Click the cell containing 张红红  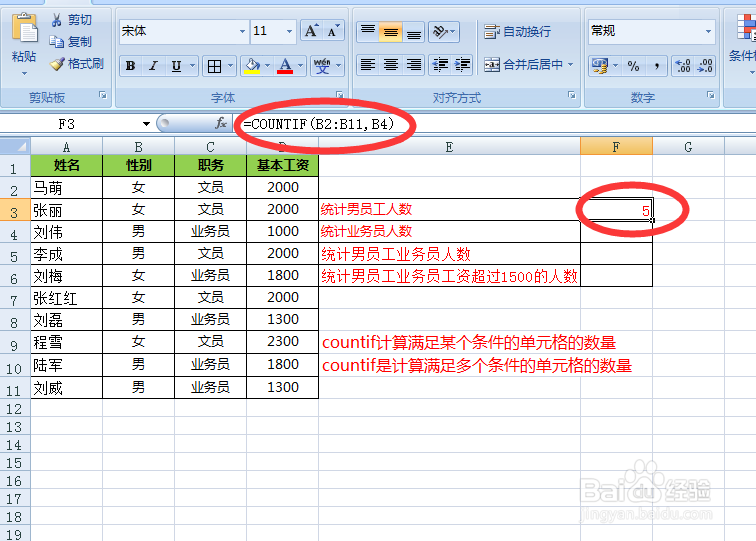coord(67,298)
